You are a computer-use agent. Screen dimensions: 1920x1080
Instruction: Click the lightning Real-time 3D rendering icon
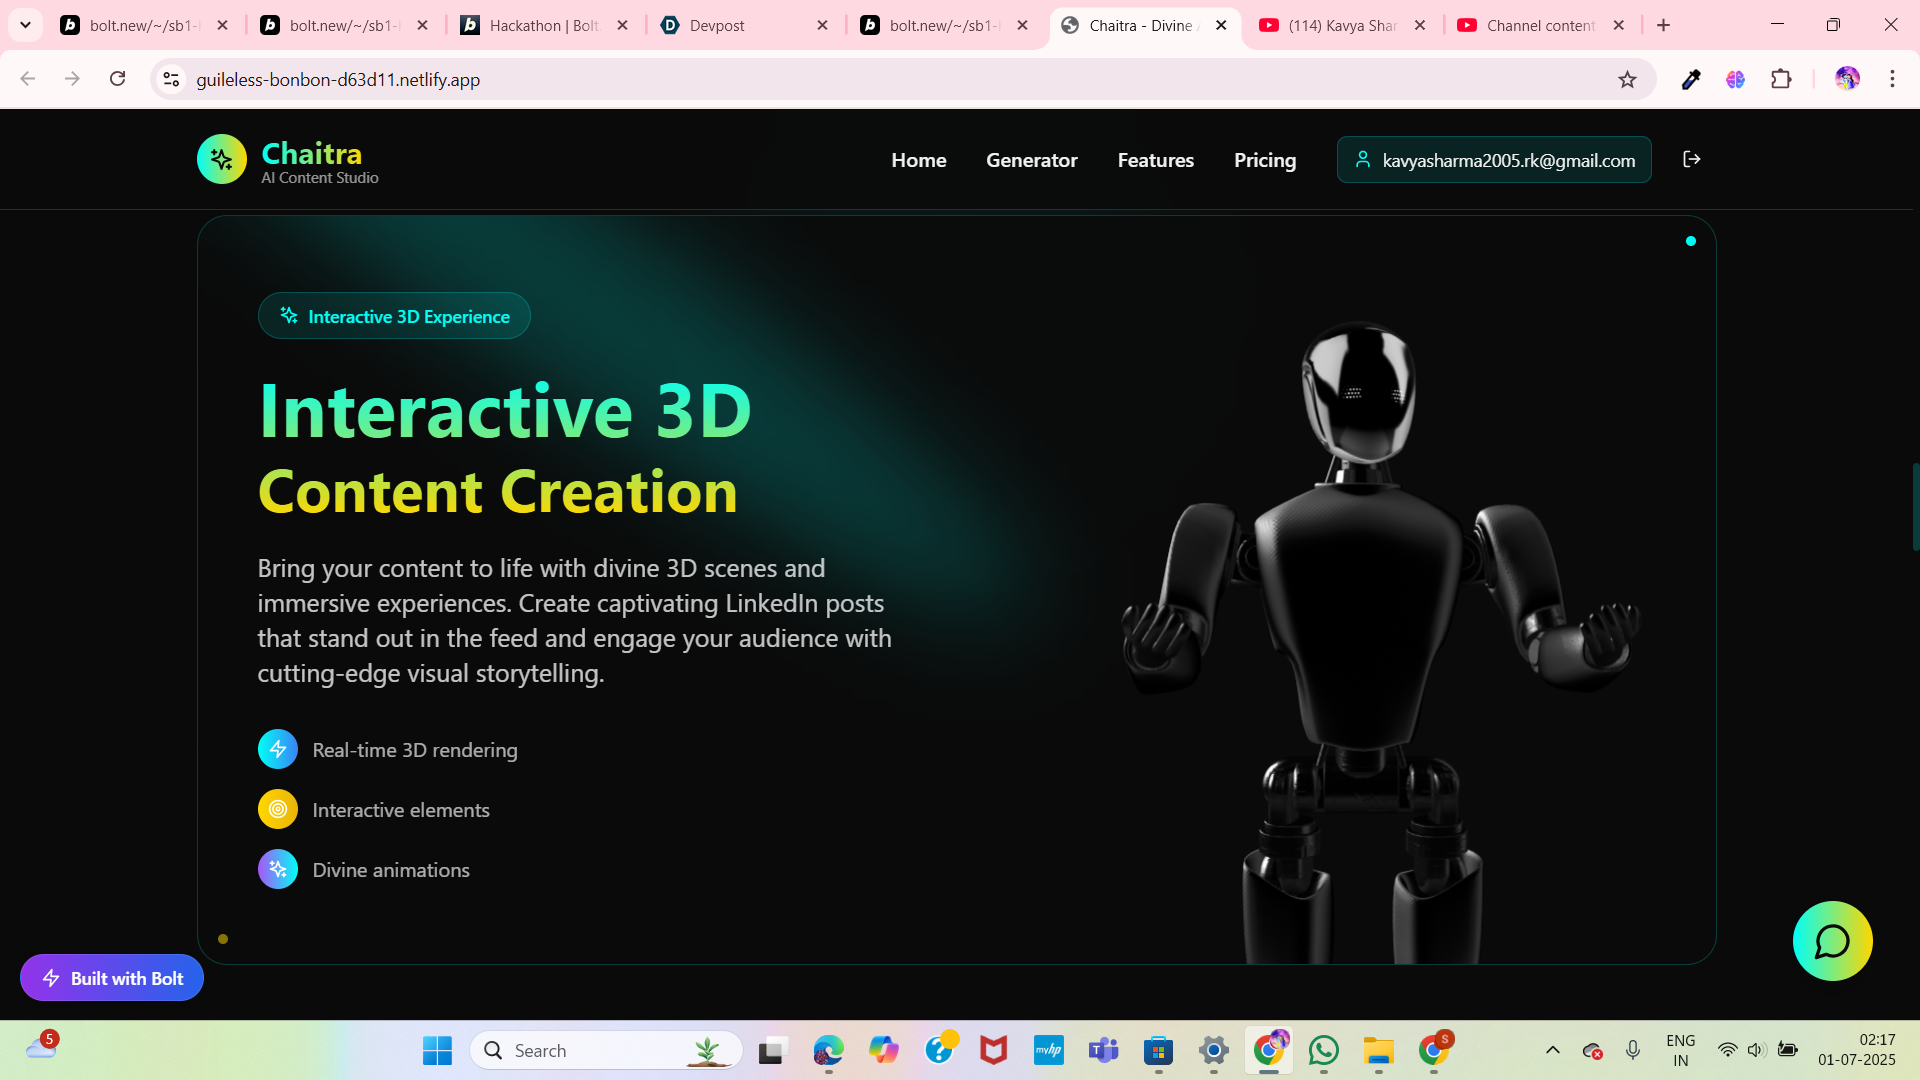click(278, 749)
